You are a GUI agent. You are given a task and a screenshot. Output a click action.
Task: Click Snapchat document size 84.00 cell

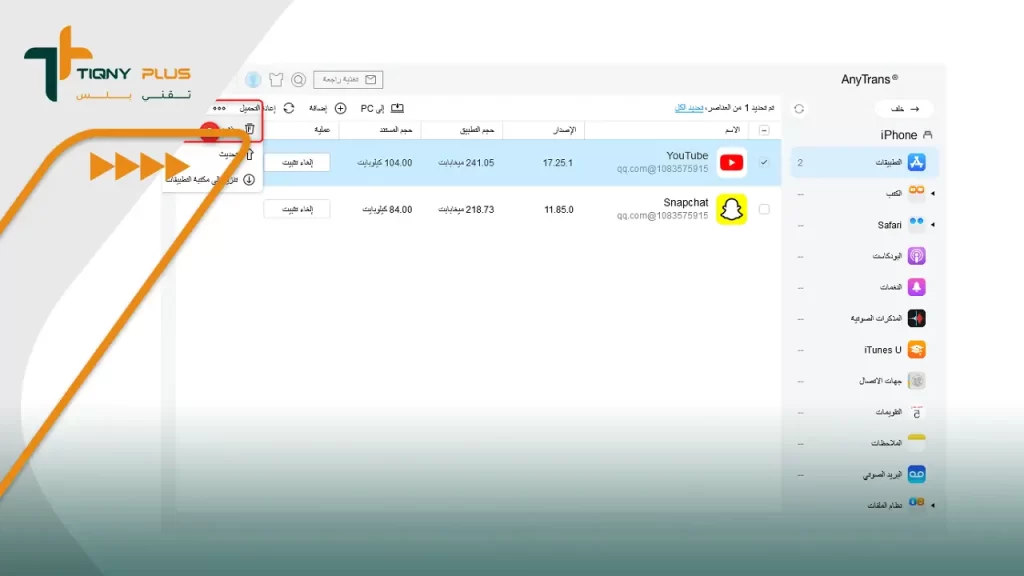387,210
